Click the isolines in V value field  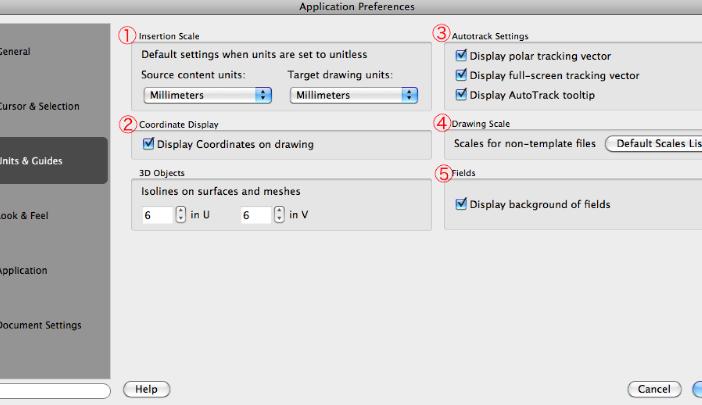[256, 215]
